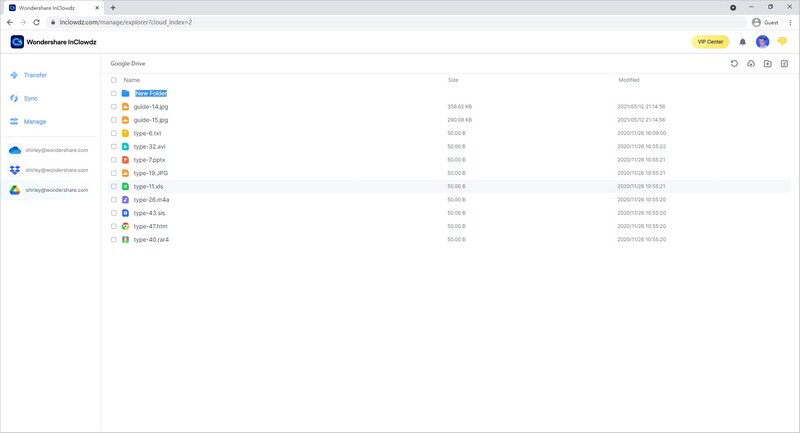800x433 pixels.
Task: Click the type-11.xls spreadsheet file icon
Action: pyautogui.click(x=126, y=186)
